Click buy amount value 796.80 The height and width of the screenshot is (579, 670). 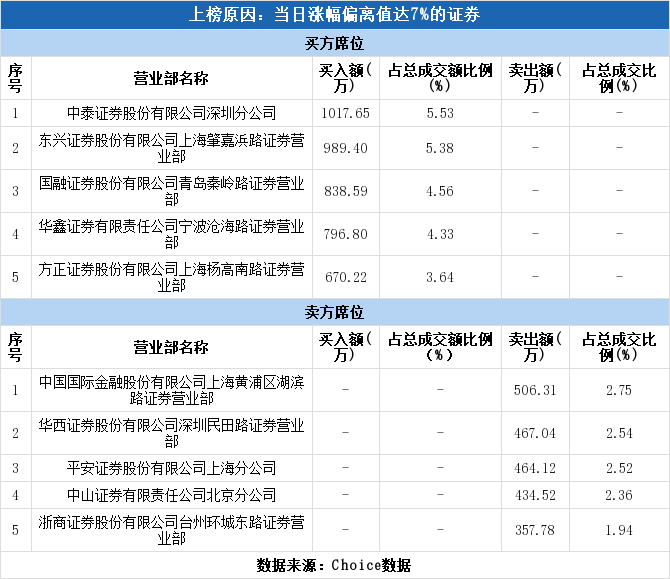[x=345, y=234]
